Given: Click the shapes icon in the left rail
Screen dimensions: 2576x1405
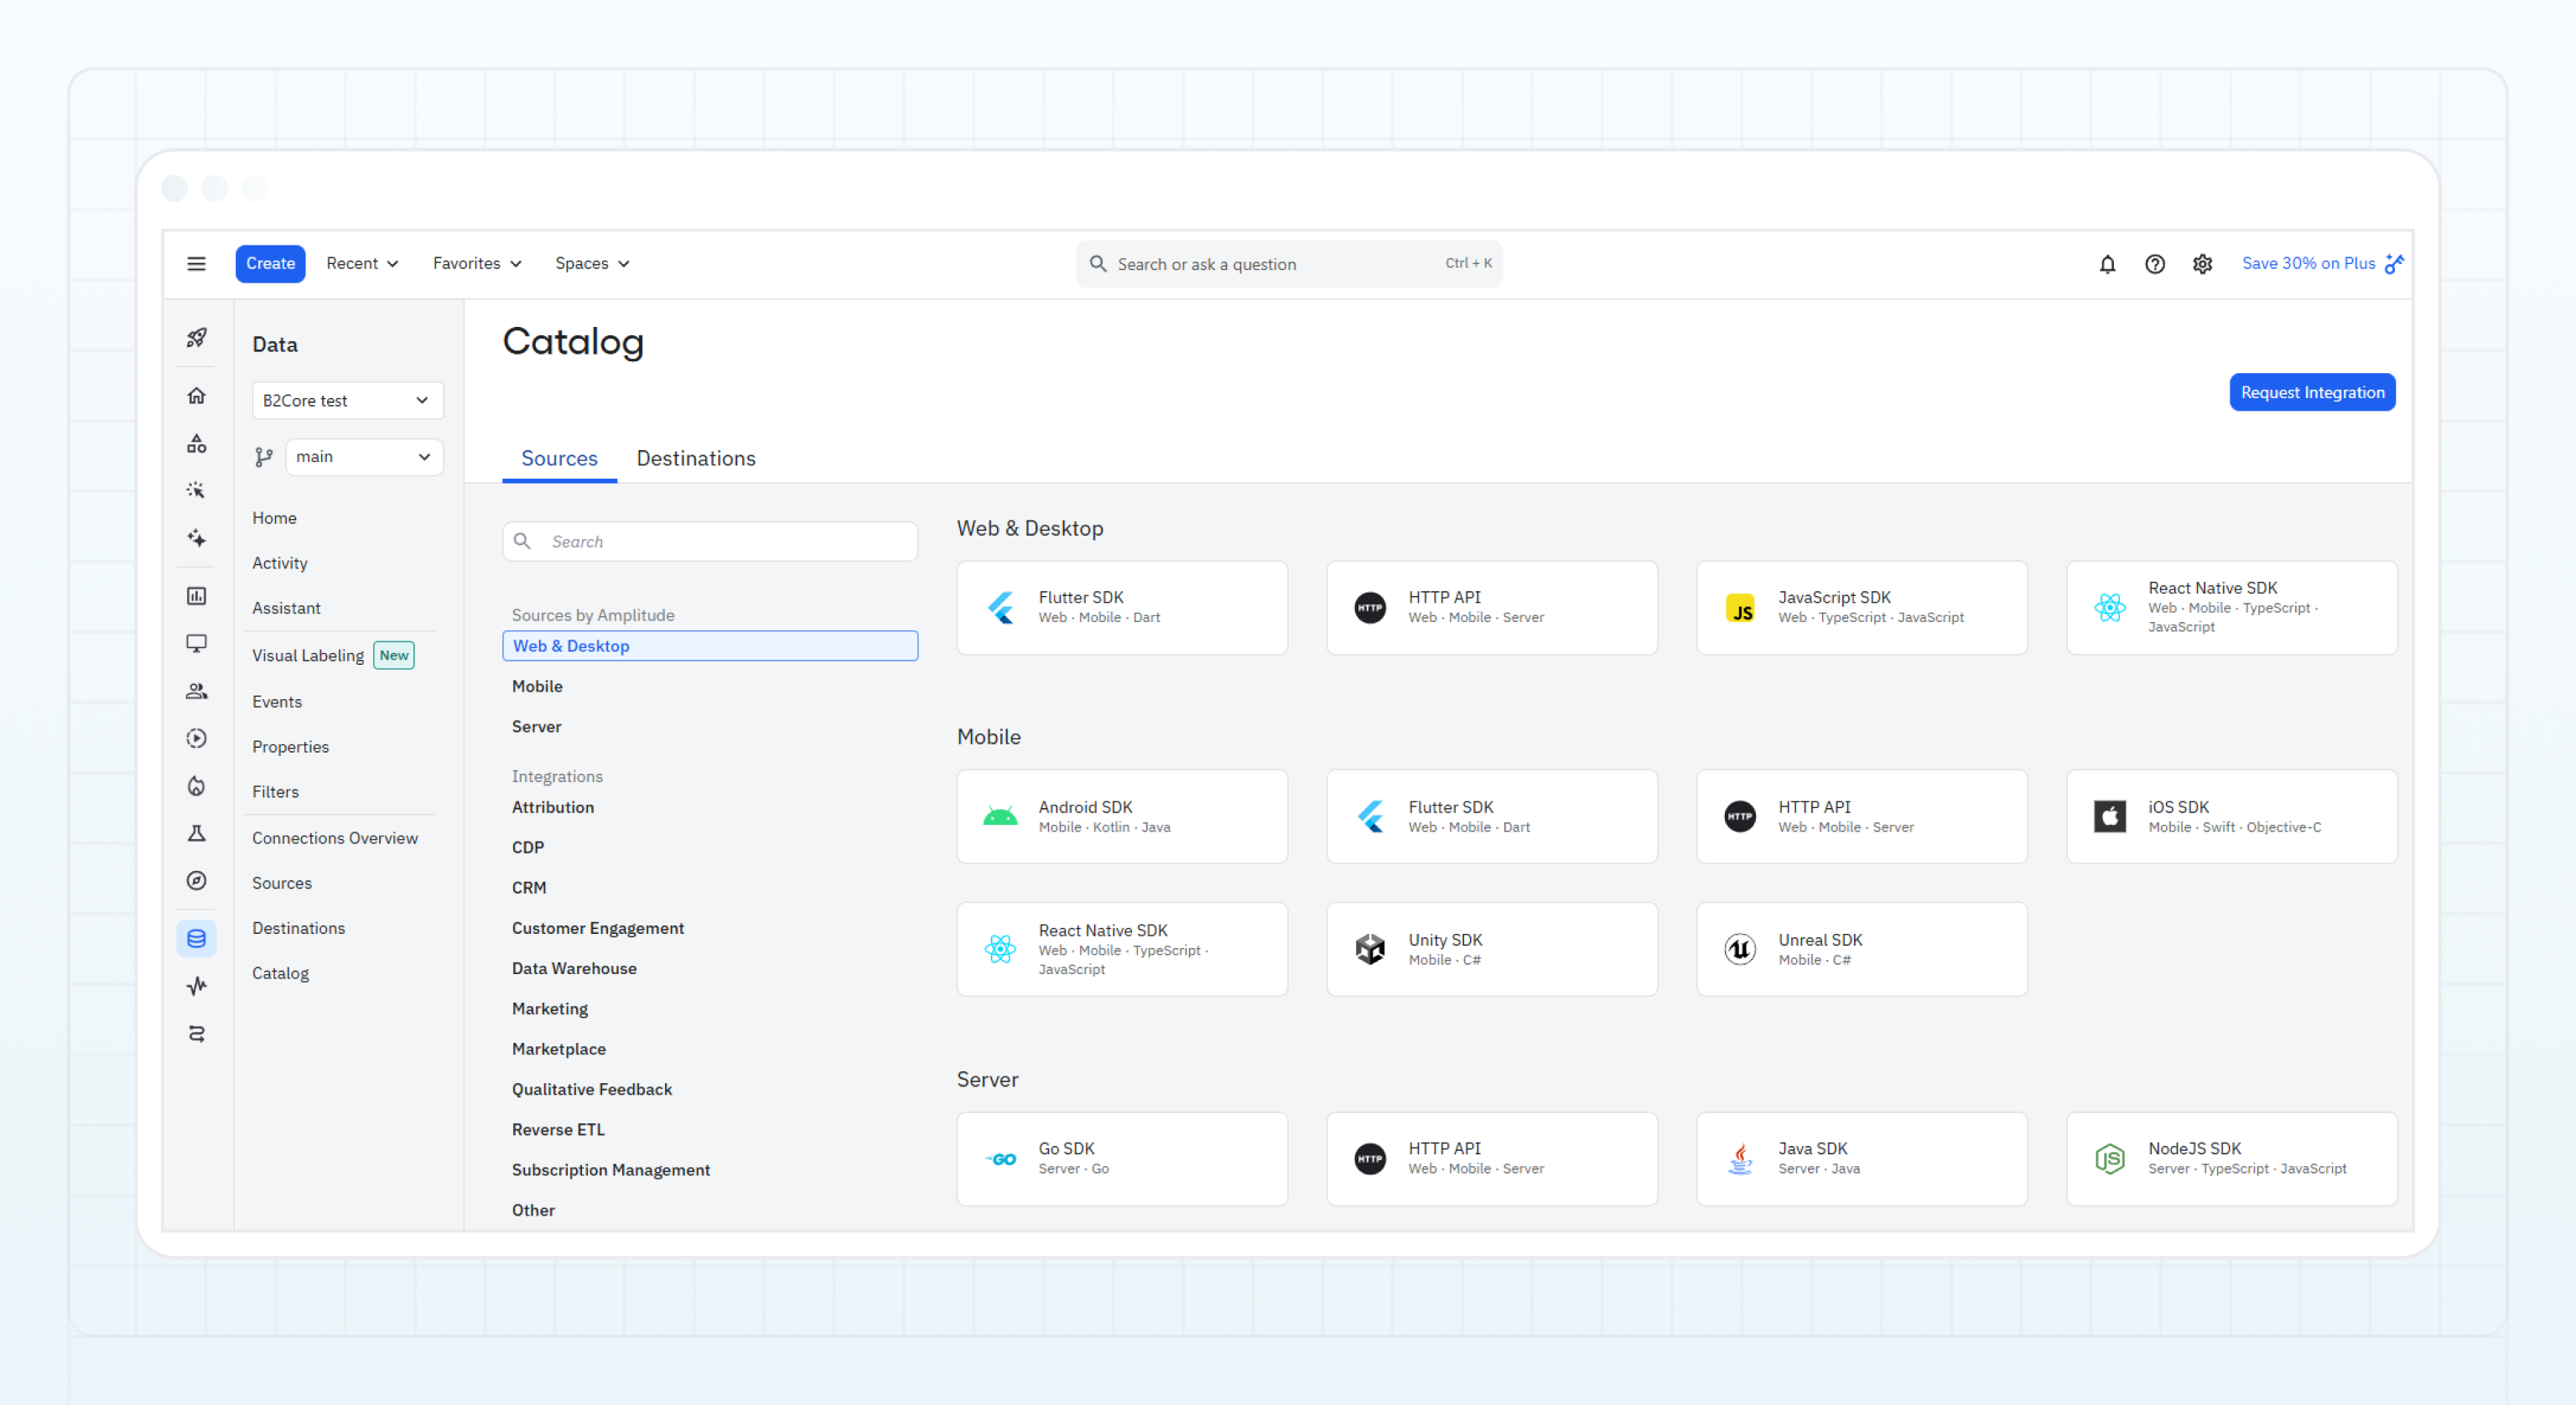Looking at the screenshot, I should coord(197,443).
